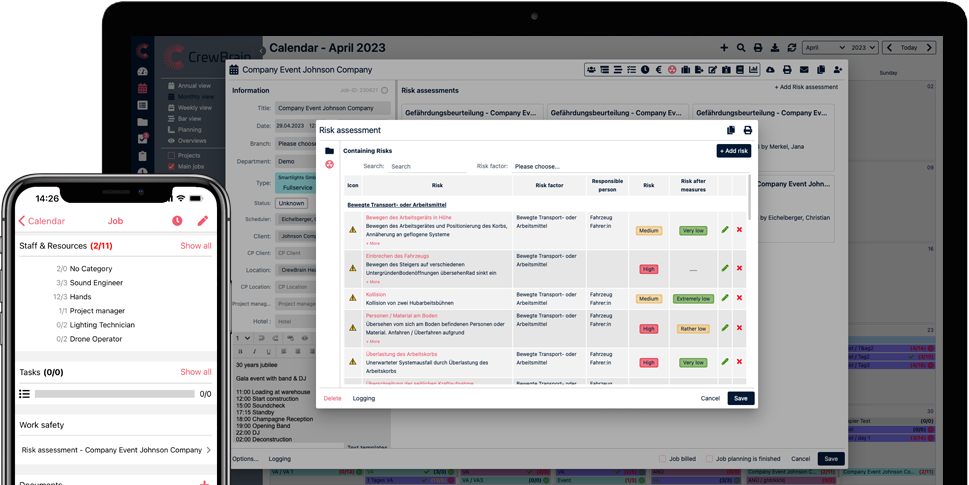The image size is (969, 485).
Task: Toggle the Main jobs checkbox in sidebar
Action: coord(171,166)
